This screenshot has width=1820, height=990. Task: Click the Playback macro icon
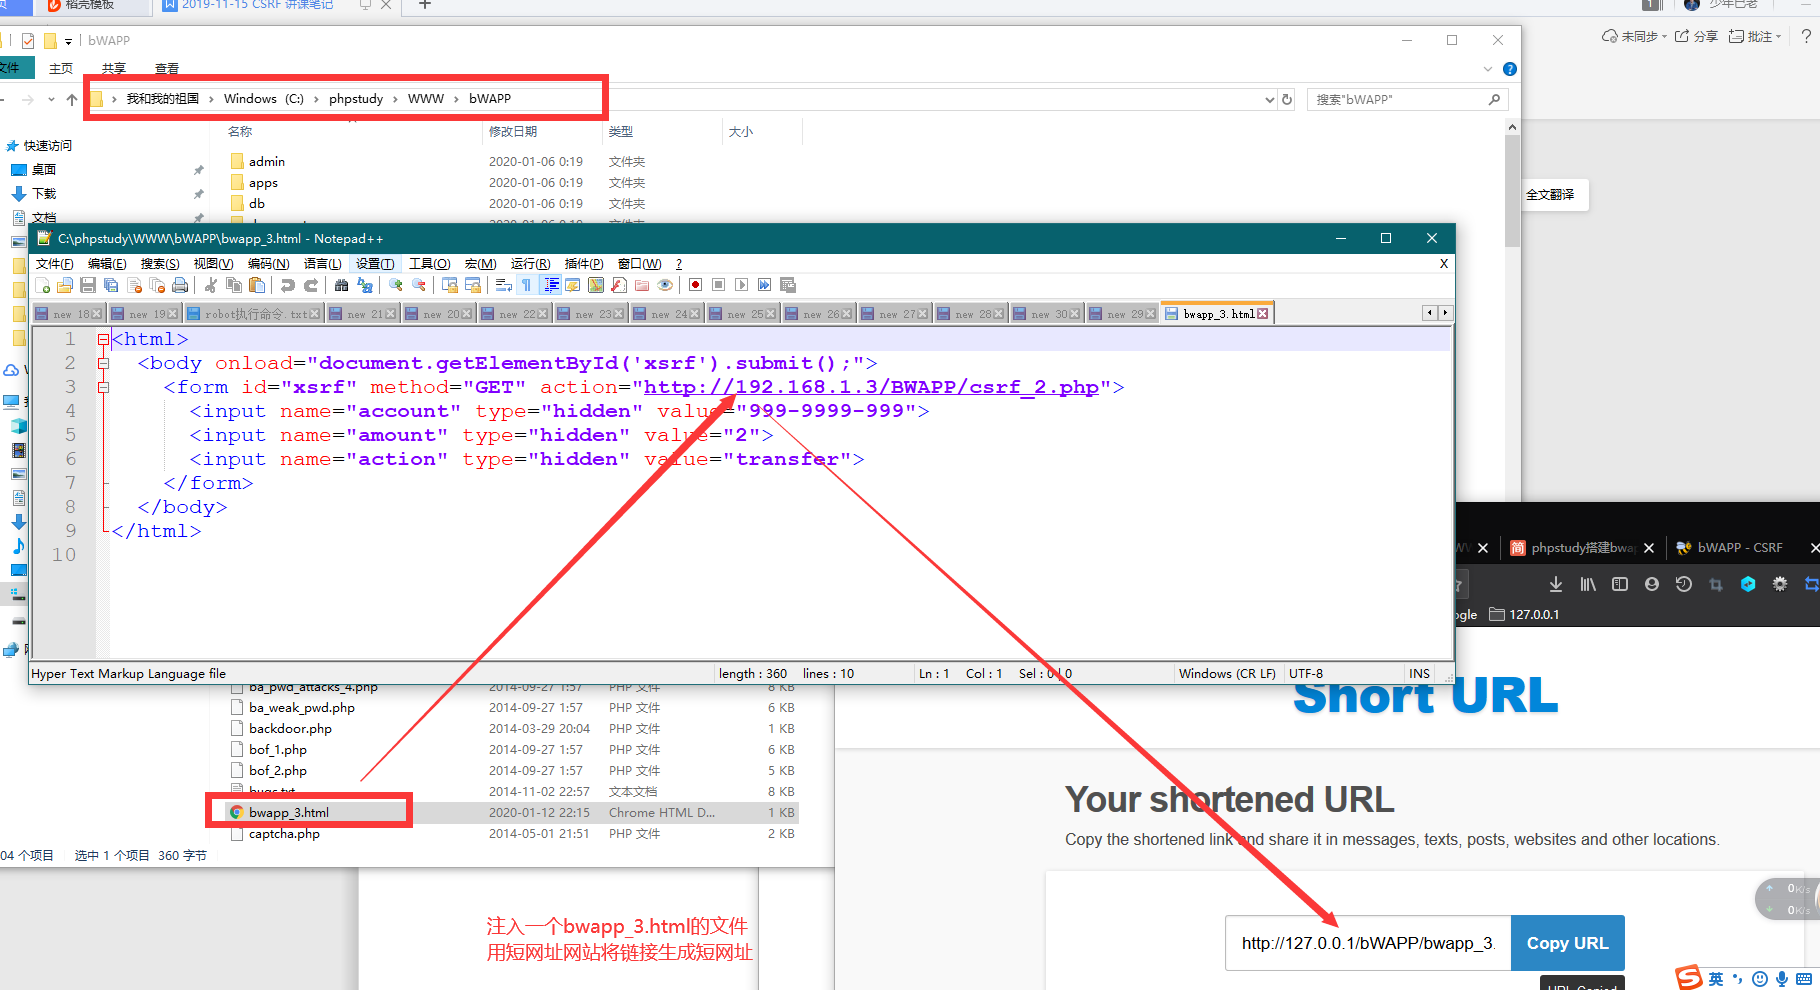741,285
